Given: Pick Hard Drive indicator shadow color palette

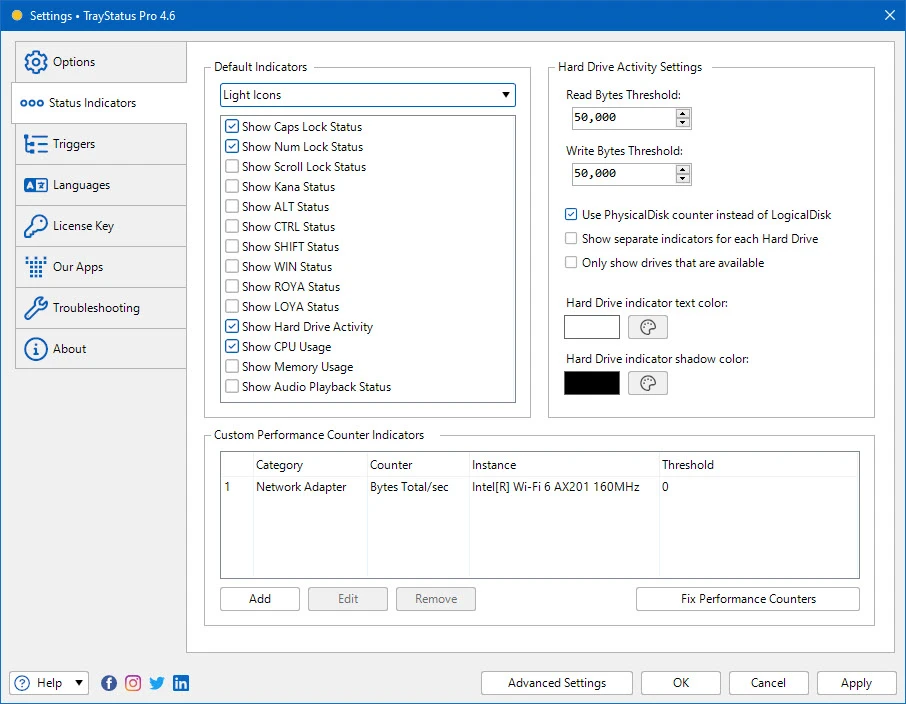Looking at the screenshot, I should pyautogui.click(x=648, y=383).
